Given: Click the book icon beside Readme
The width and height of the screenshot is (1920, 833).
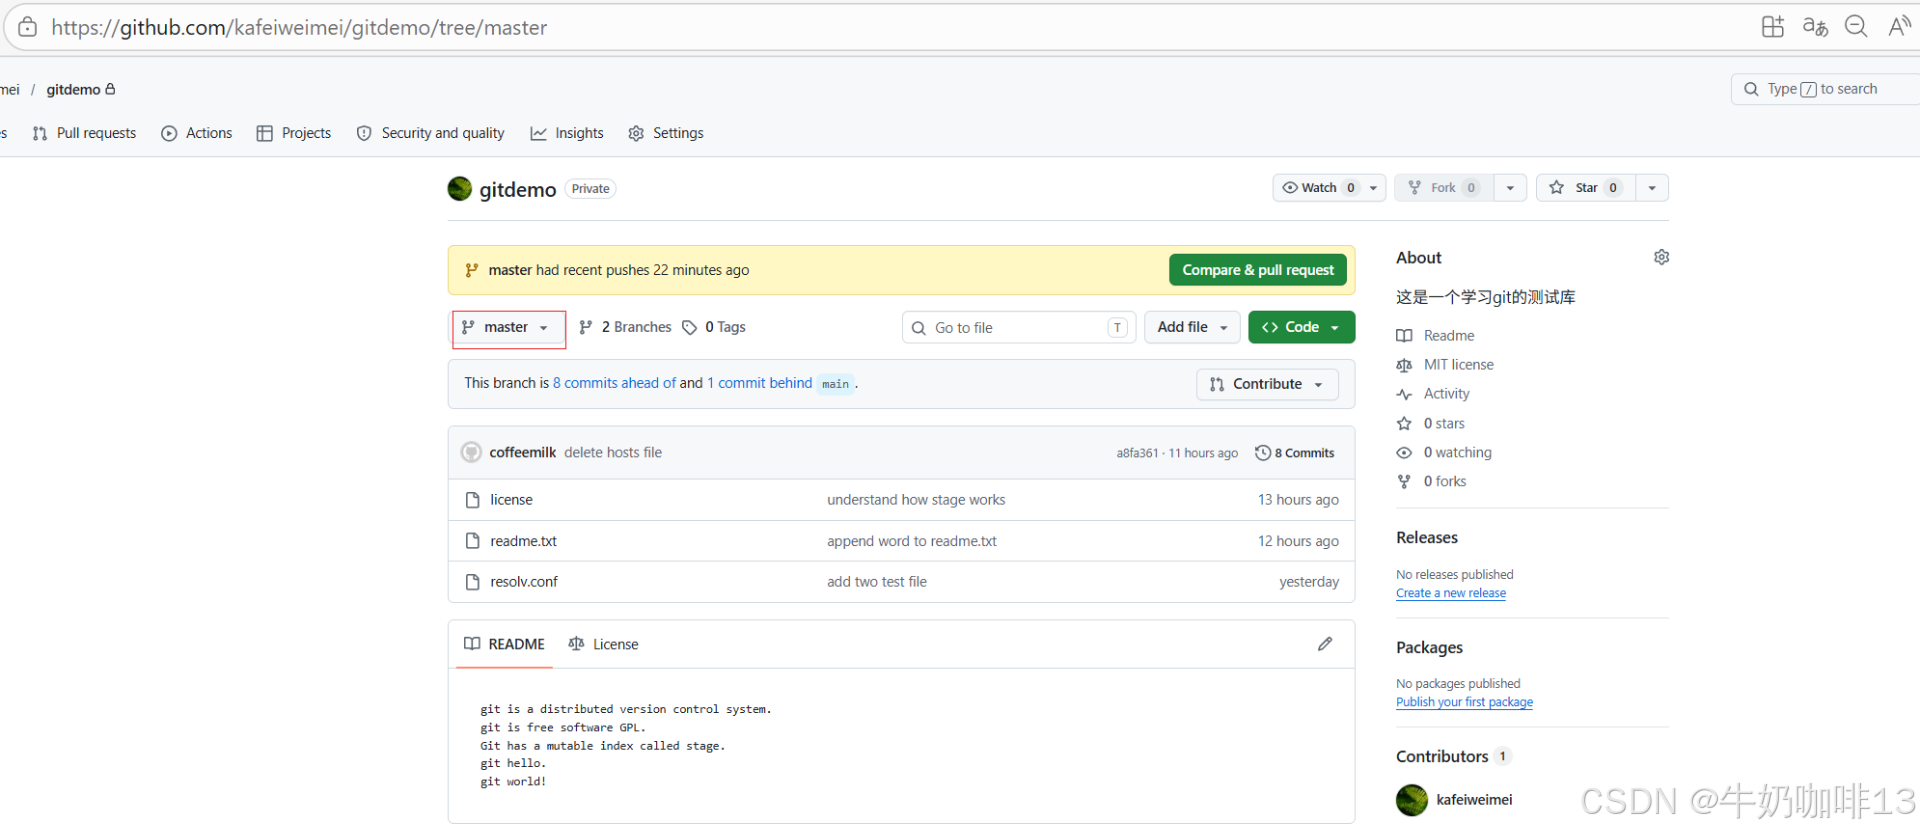Looking at the screenshot, I should click(x=1404, y=336).
